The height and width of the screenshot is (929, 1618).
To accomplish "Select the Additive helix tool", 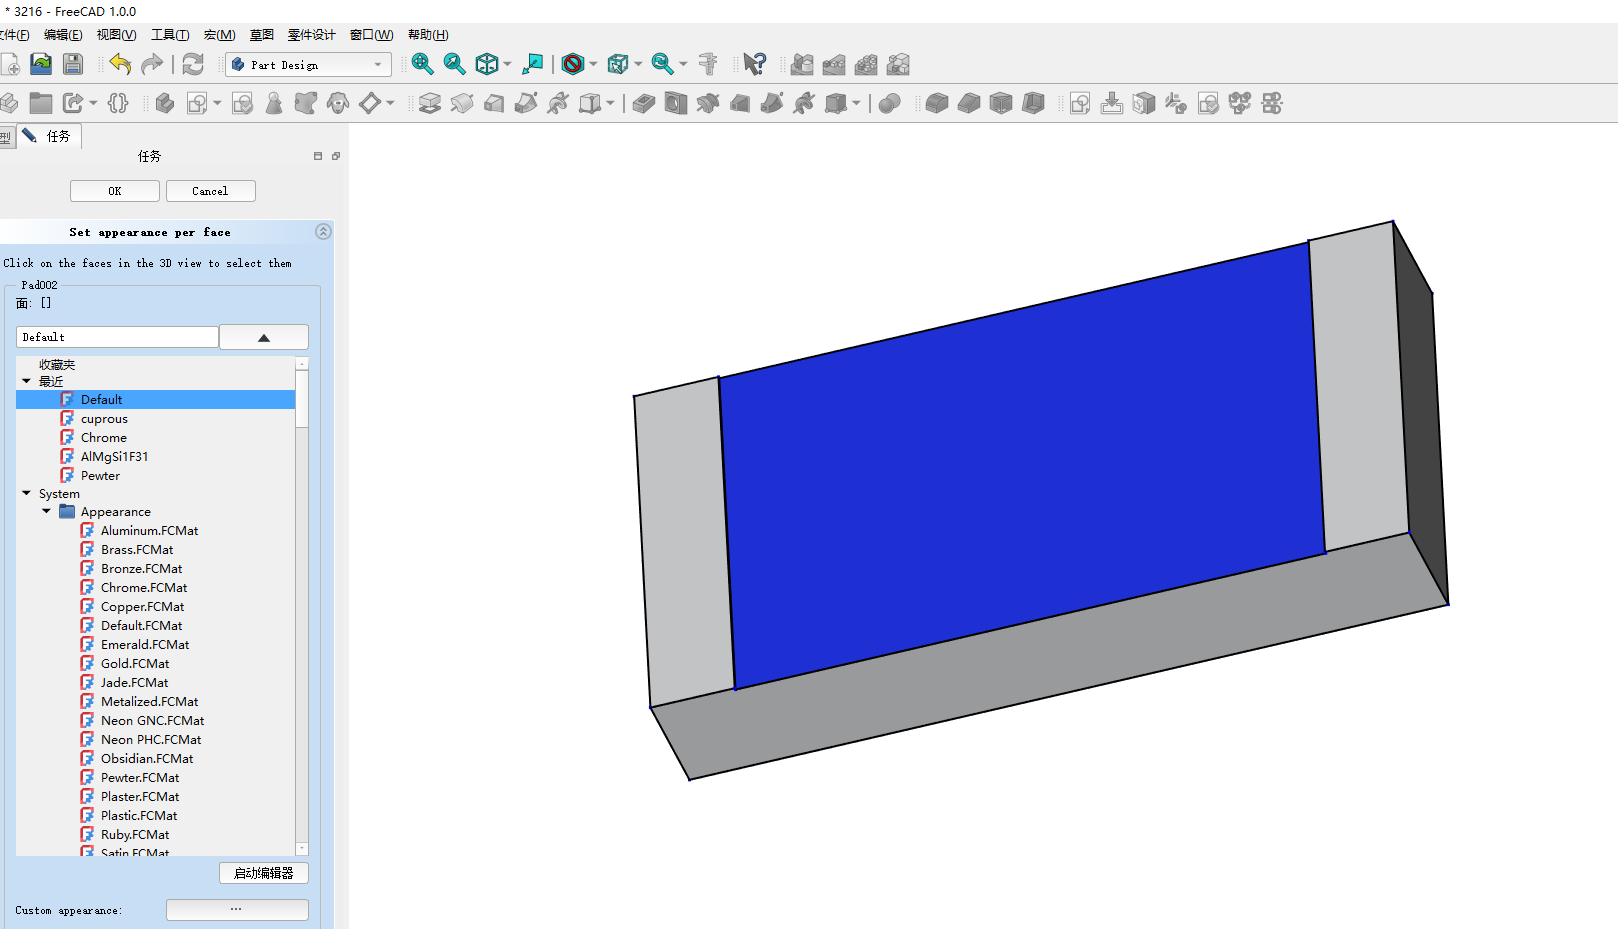I will (x=558, y=103).
